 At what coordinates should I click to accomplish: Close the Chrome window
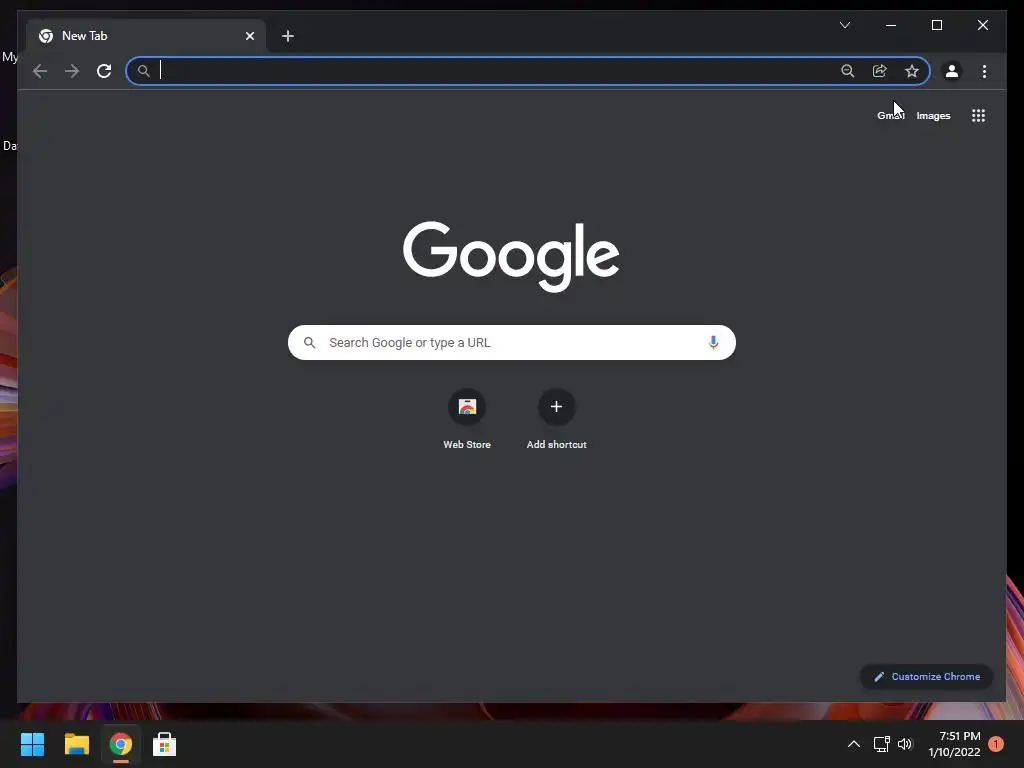[982, 25]
